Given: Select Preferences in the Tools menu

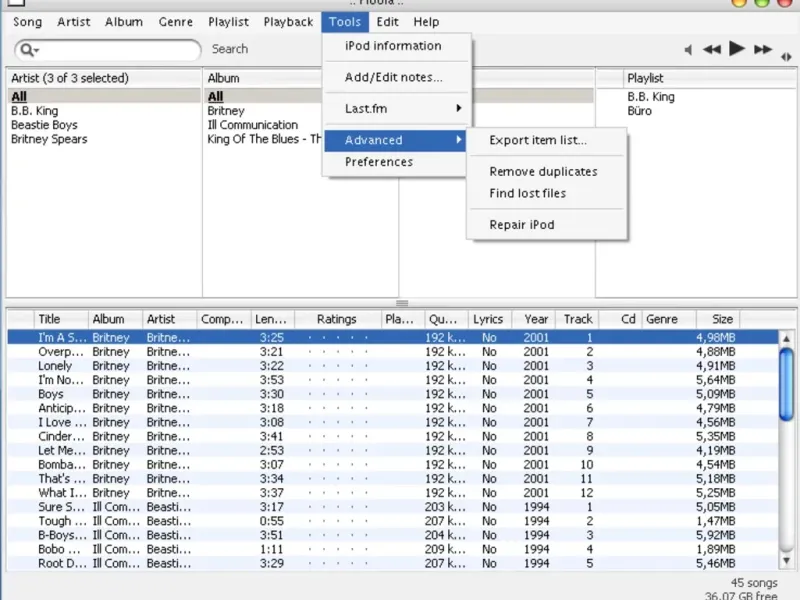Looking at the screenshot, I should pos(378,162).
